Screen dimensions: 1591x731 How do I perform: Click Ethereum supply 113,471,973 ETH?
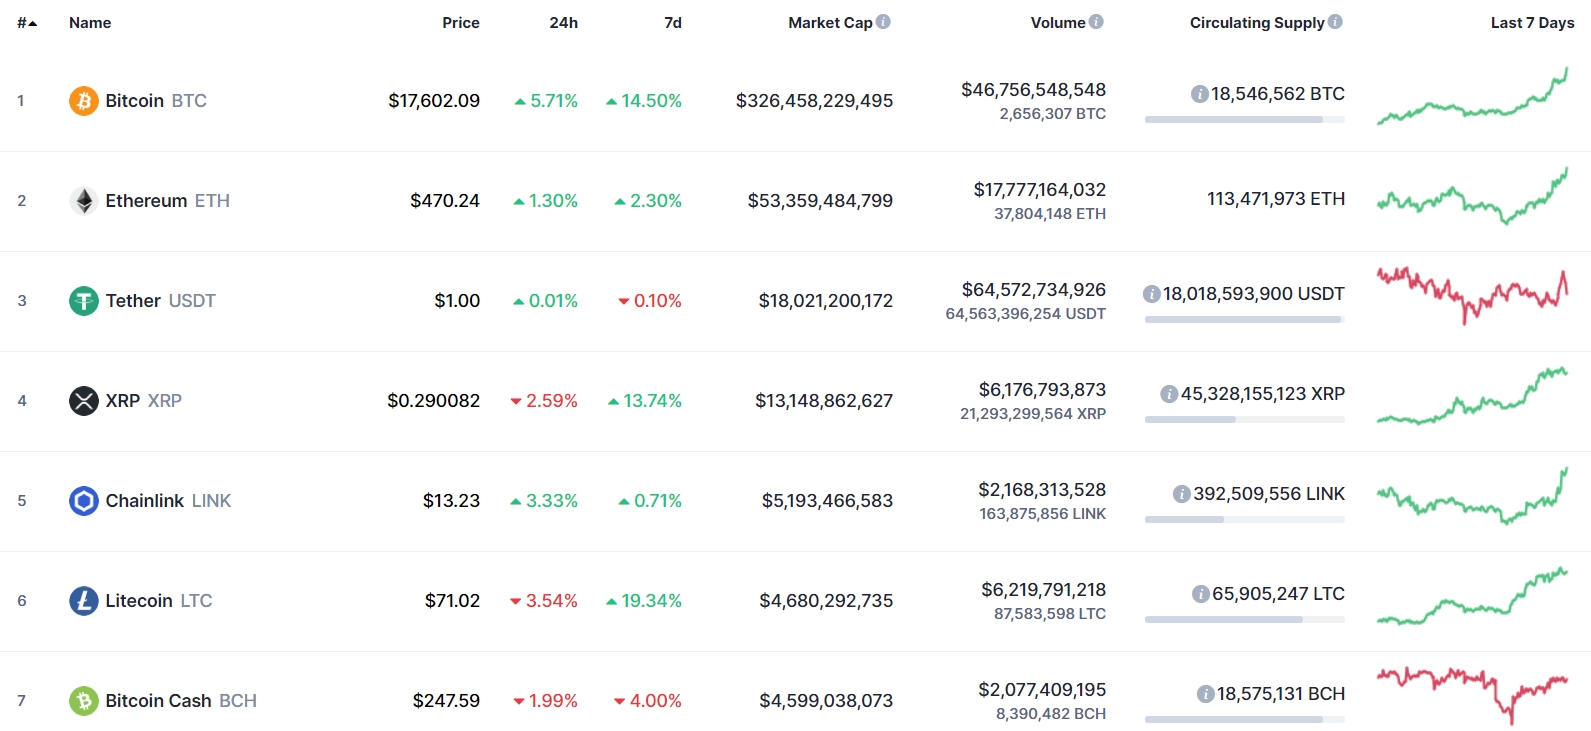point(1276,199)
